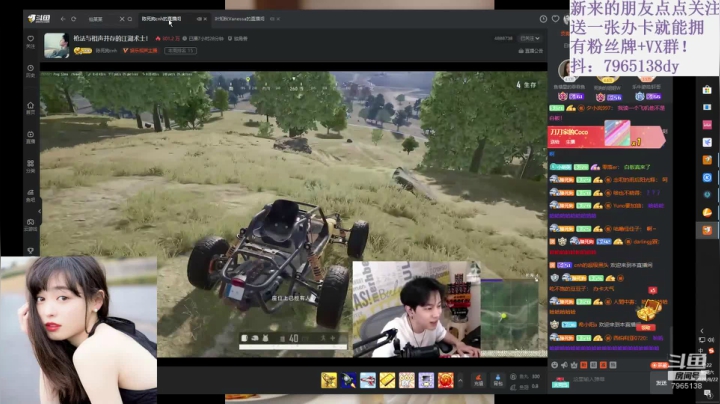
Task: Send the 666 gift in gift bar
Action: [407, 380]
